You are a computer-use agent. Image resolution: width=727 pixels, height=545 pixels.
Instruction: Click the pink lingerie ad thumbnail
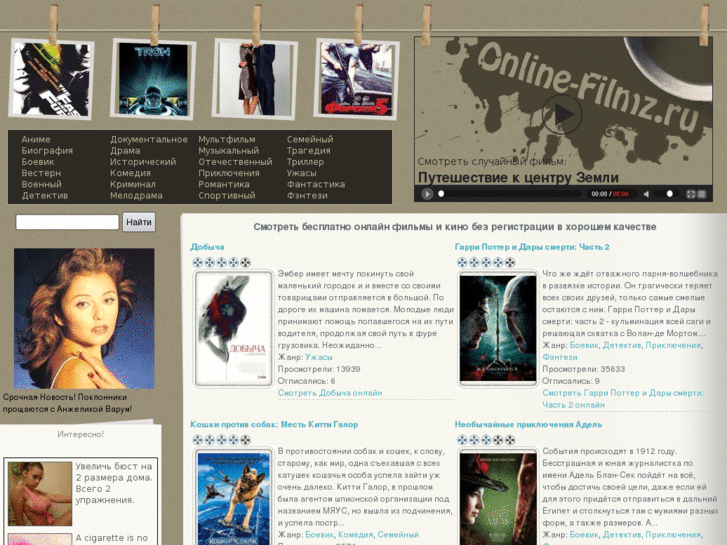click(40, 494)
